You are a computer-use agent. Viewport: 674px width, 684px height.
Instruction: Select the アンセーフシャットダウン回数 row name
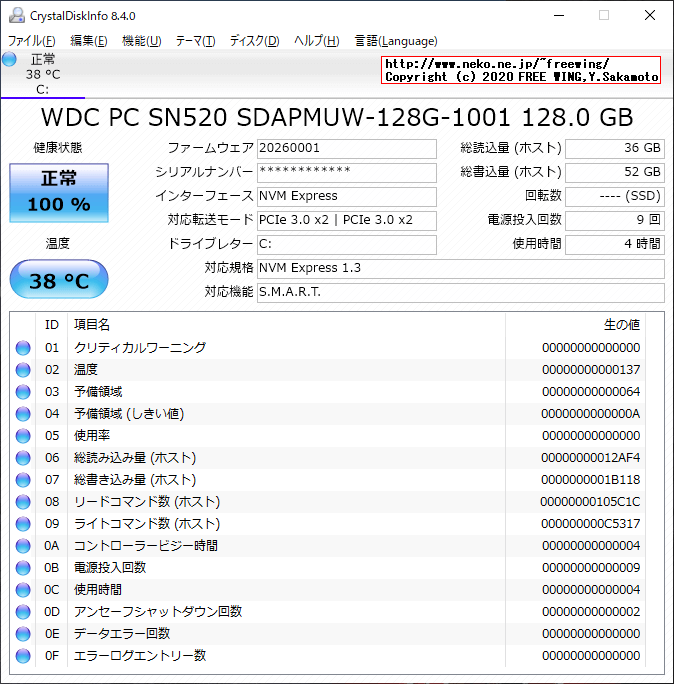tap(158, 612)
